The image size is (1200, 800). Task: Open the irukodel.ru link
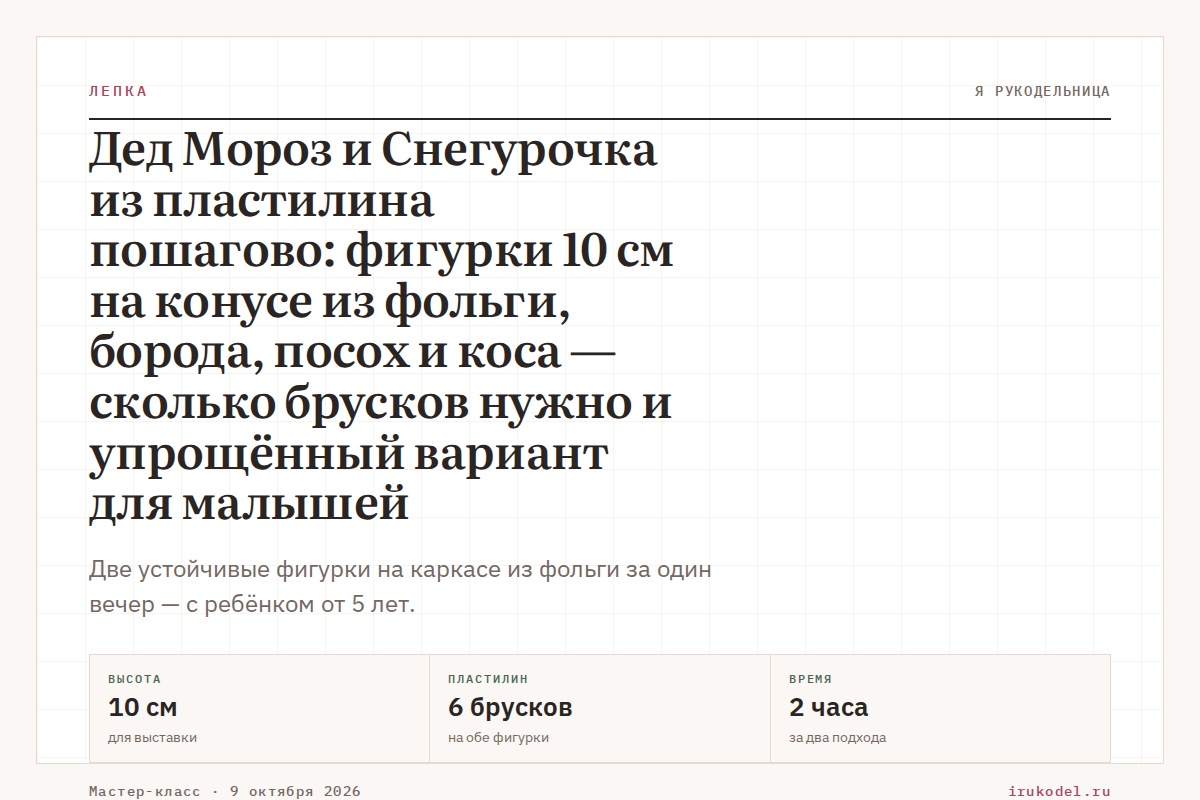click(x=1059, y=791)
